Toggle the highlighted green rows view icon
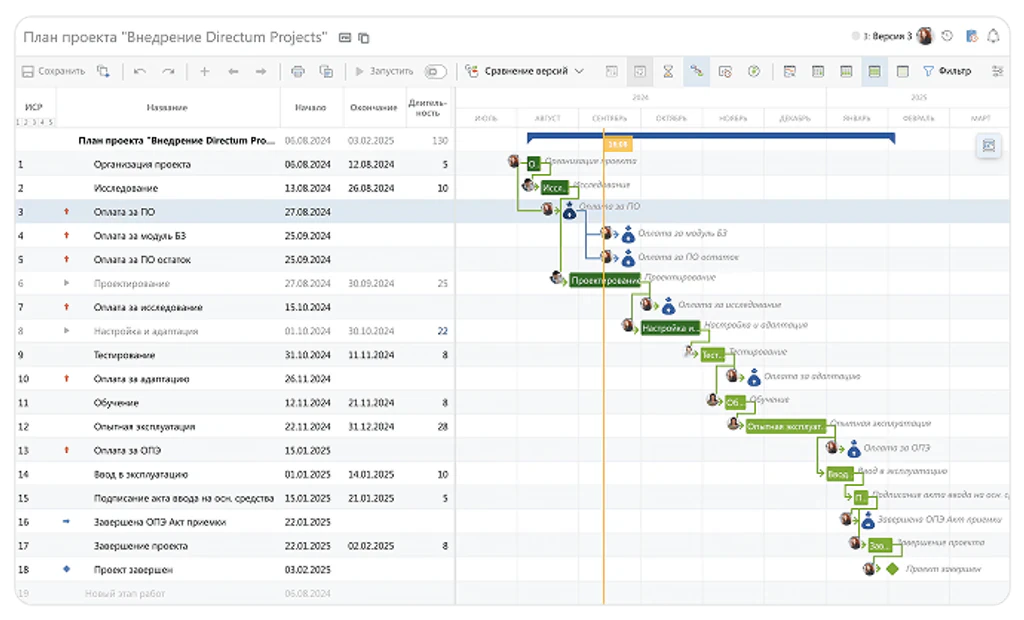The height and width of the screenshot is (620, 1024). [874, 71]
